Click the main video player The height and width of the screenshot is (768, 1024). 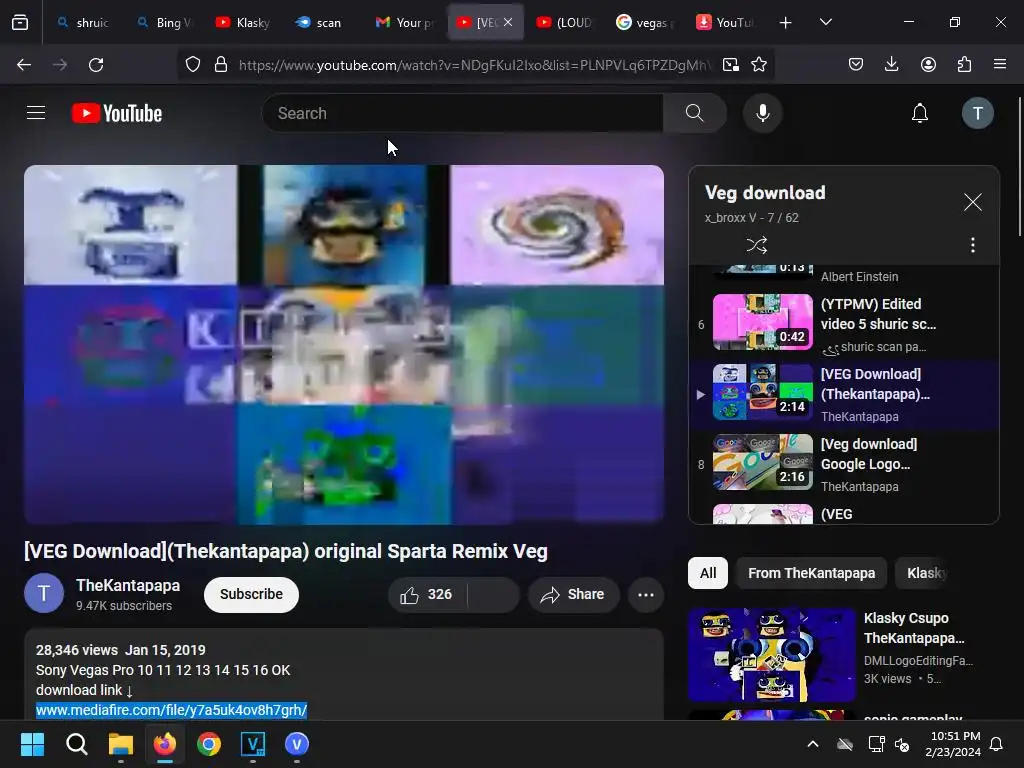pyautogui.click(x=344, y=345)
